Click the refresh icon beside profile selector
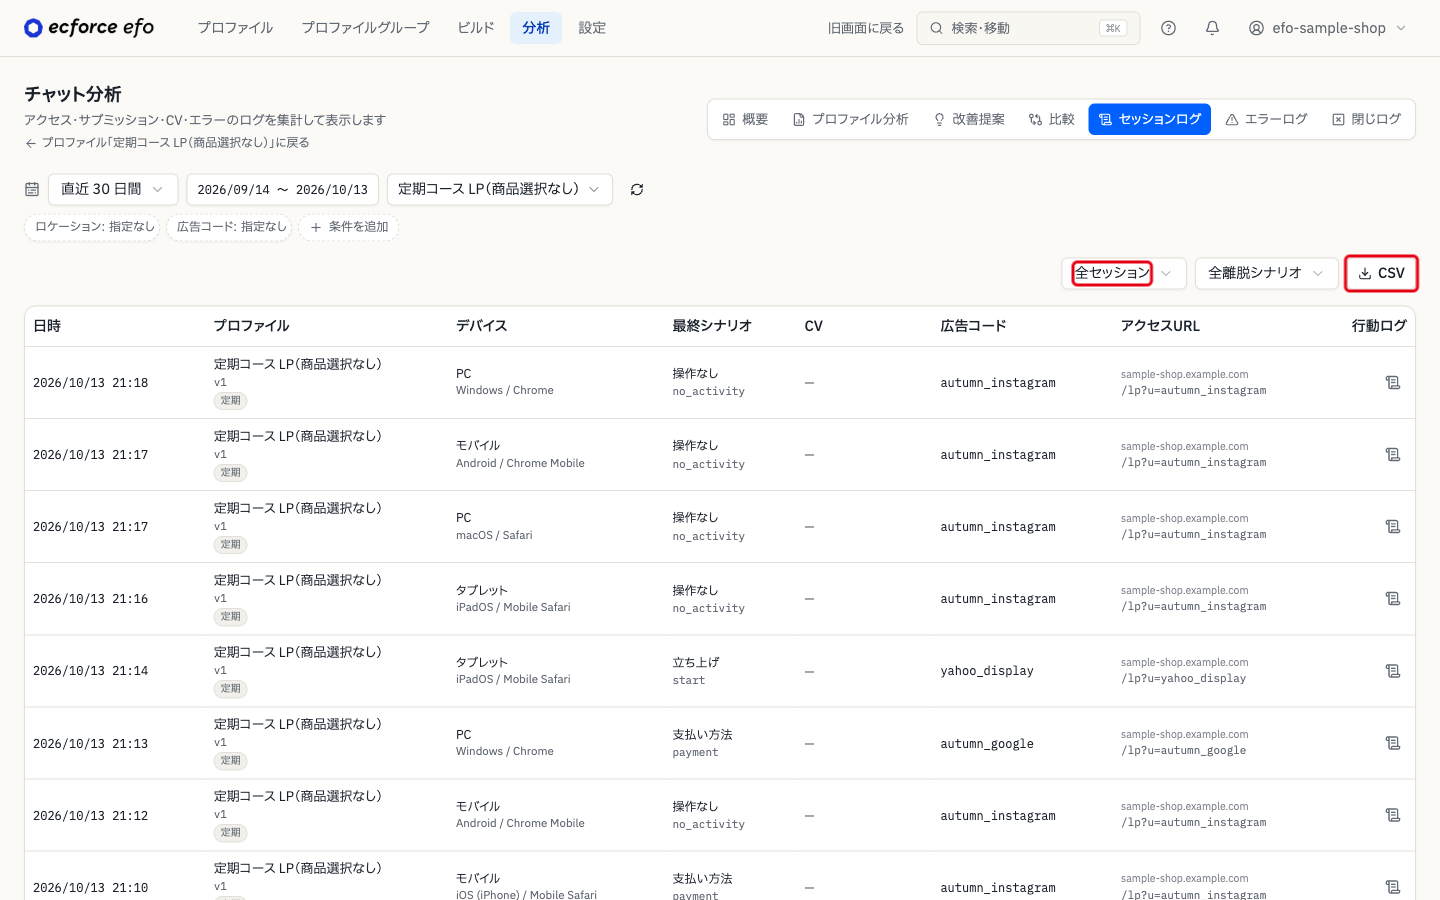This screenshot has width=1440, height=900. [x=637, y=189]
